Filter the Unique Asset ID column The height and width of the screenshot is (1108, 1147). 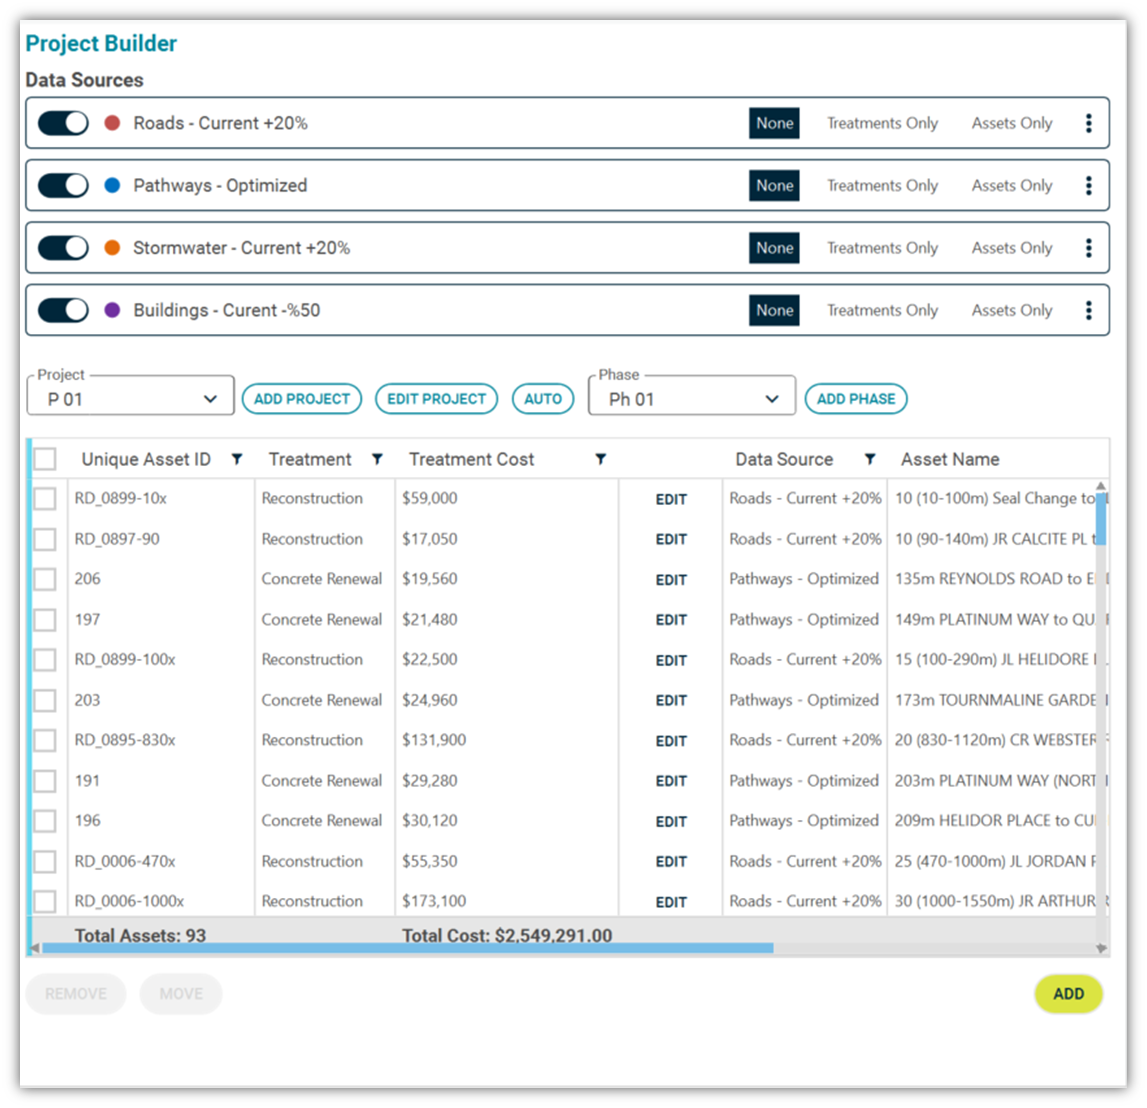(237, 459)
